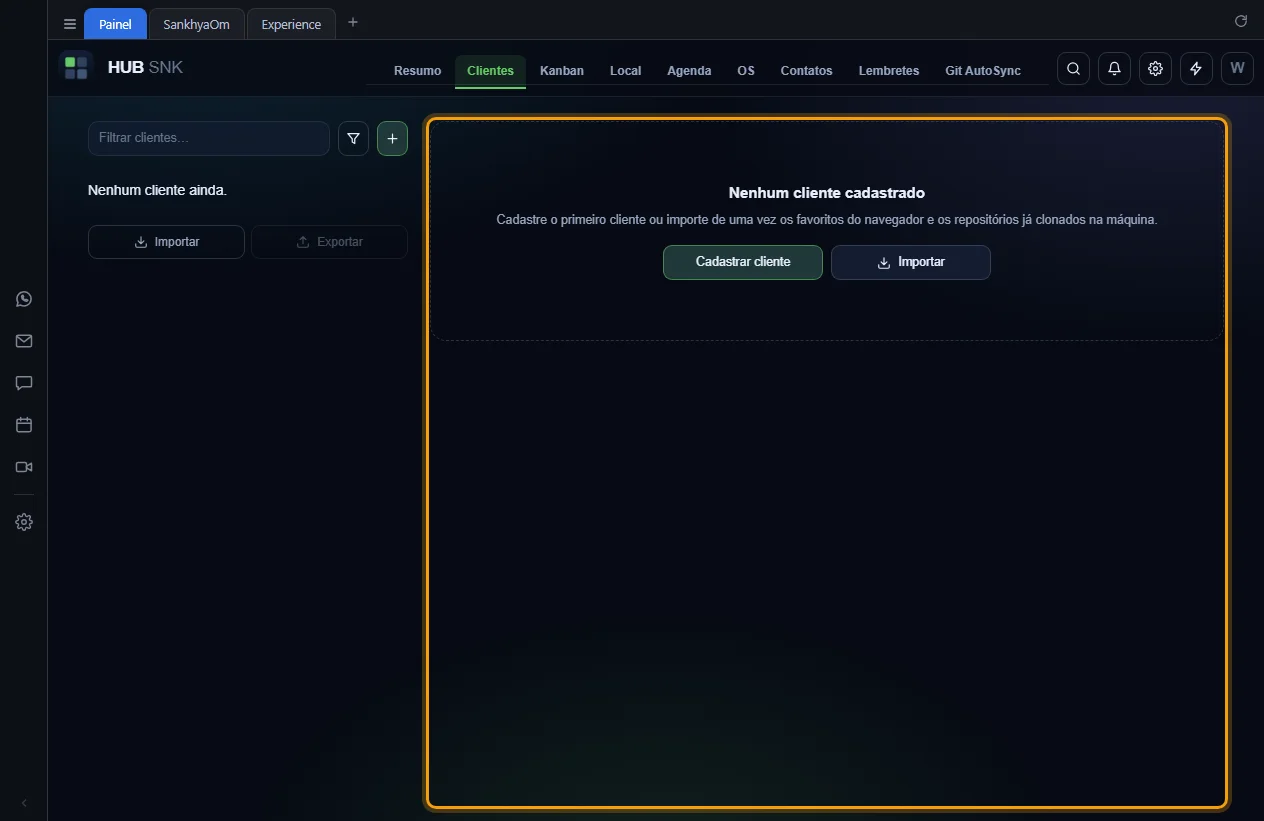The height and width of the screenshot is (821, 1264).
Task: Click the lightning bolt quick actions icon
Action: (1196, 68)
